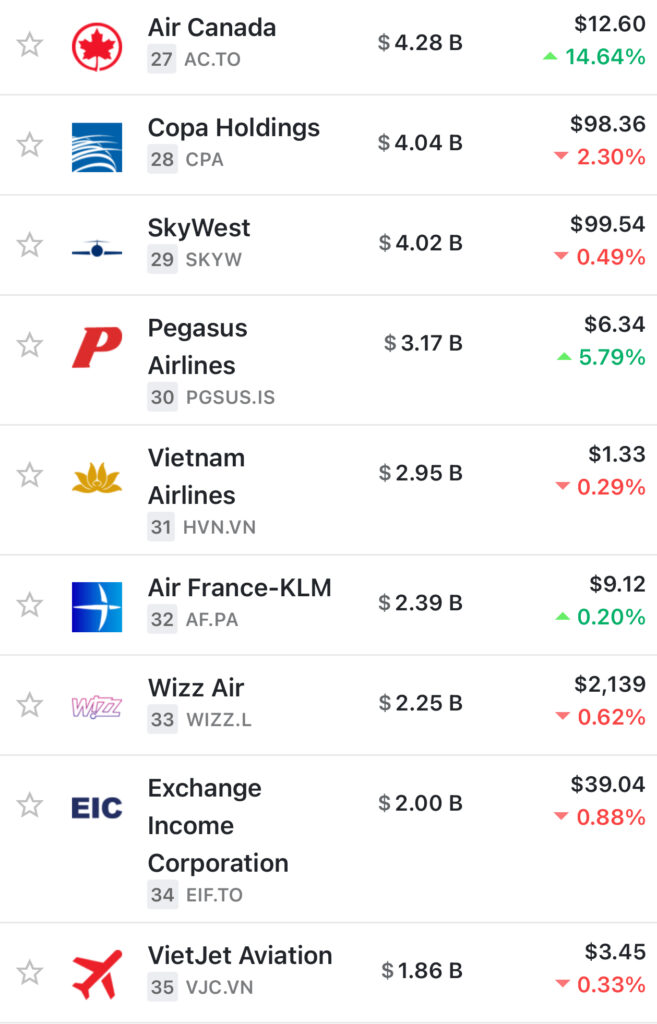Select the PGSUS.IS ticker symbol
This screenshot has width=657, height=1024.
231,397
